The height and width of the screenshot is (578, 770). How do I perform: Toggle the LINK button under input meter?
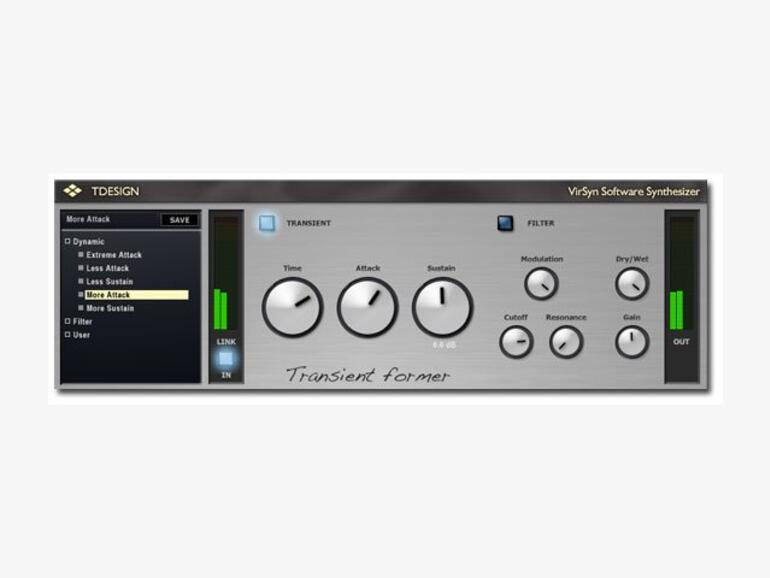click(226, 358)
